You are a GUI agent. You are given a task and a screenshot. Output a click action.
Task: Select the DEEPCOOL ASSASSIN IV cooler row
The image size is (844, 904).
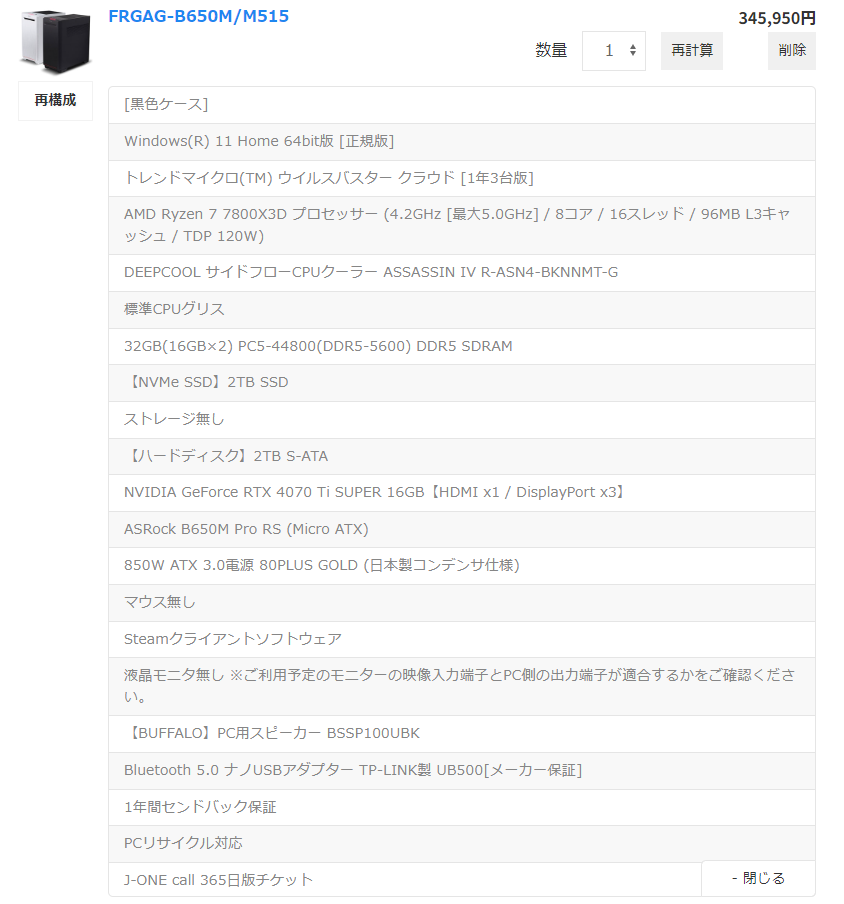coord(462,273)
